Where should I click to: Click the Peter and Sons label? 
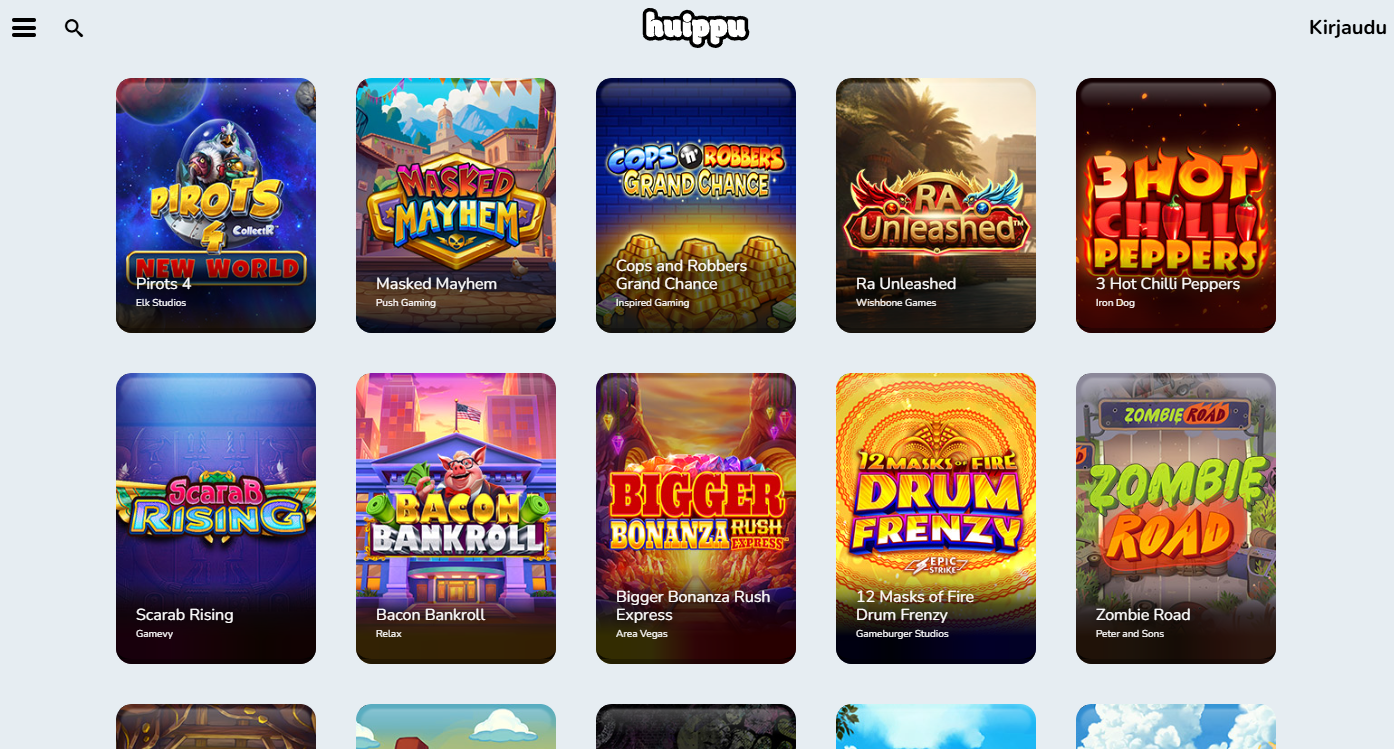click(1130, 633)
